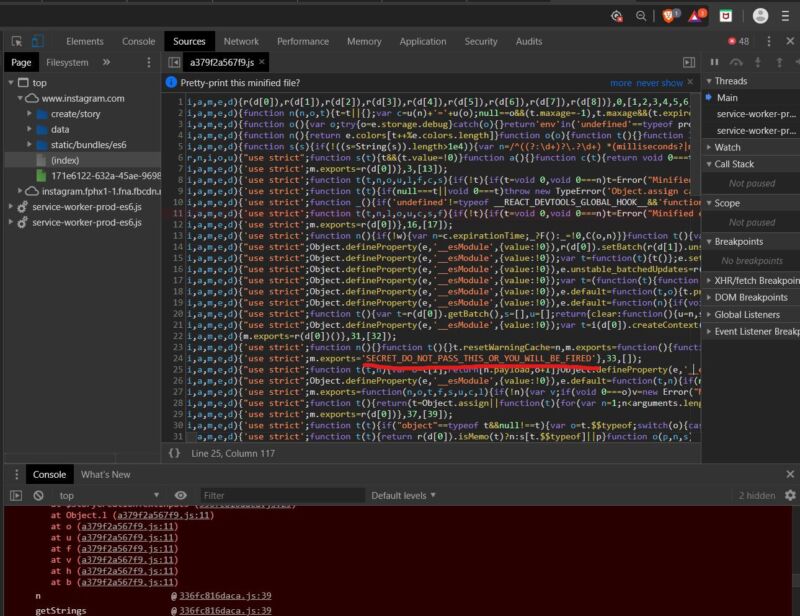Click the live expression eye icon
Viewport: 800px width, 616px height.
[181, 495]
